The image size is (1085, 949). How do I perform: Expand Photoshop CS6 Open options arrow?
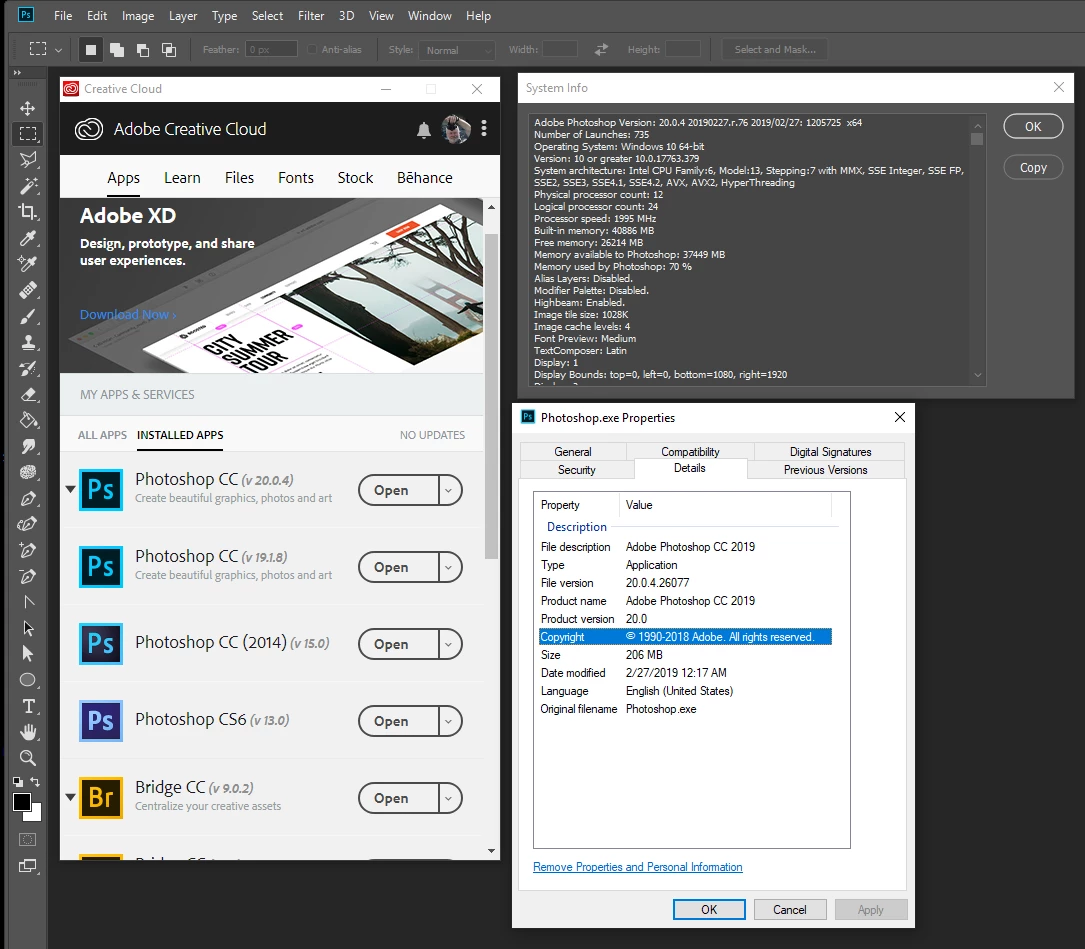[x=449, y=721]
